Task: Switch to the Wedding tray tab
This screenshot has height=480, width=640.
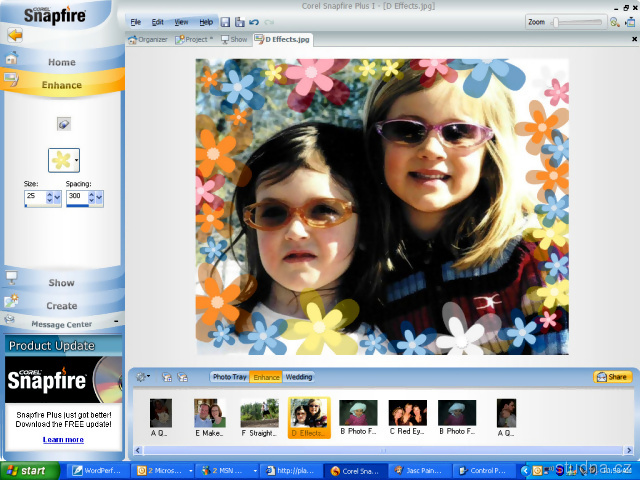Action: [x=299, y=377]
